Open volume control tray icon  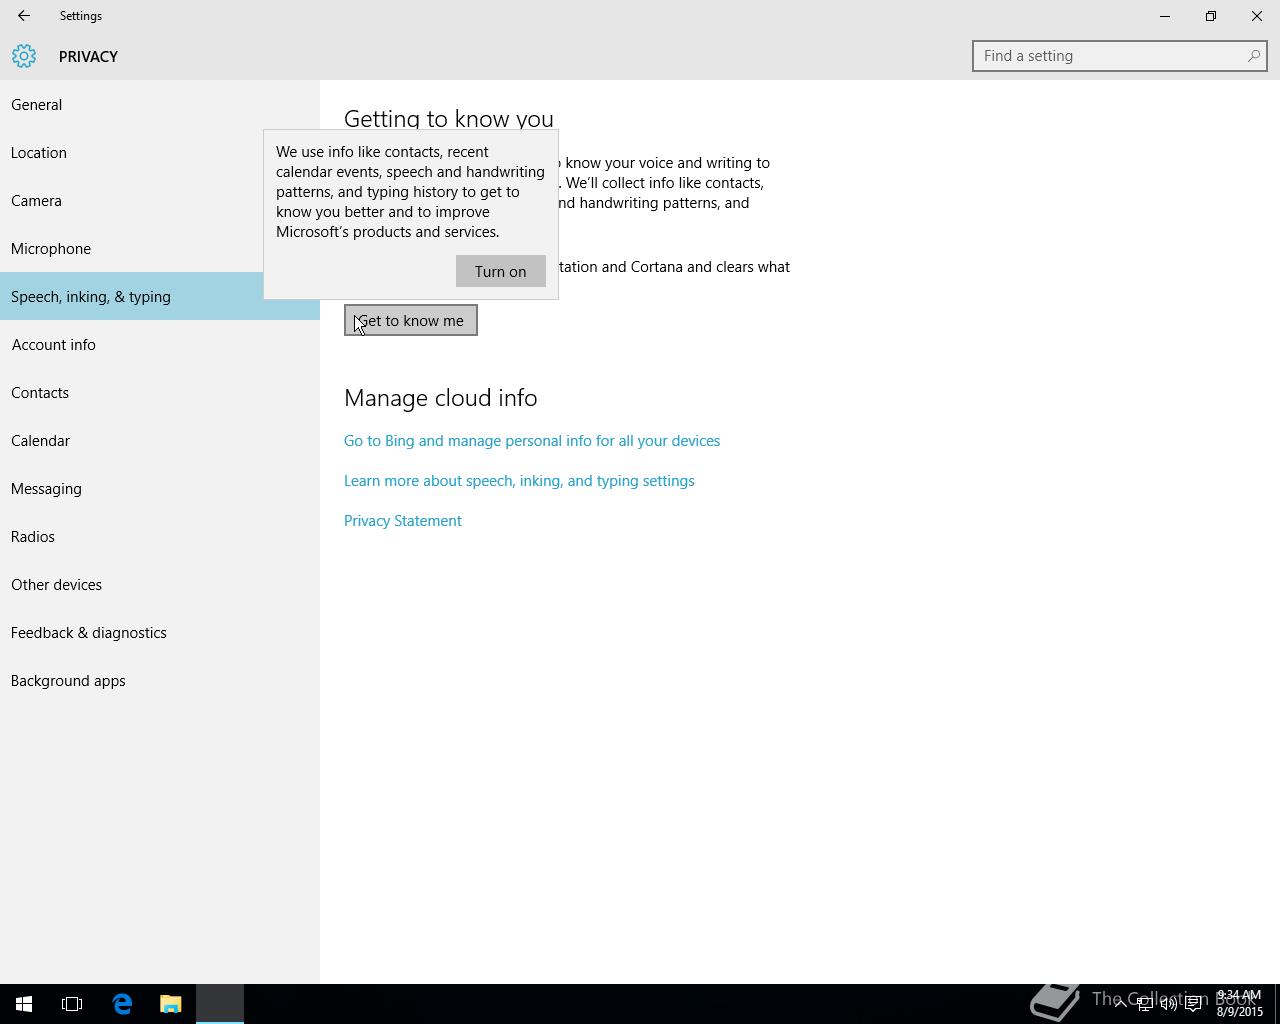point(1169,1004)
